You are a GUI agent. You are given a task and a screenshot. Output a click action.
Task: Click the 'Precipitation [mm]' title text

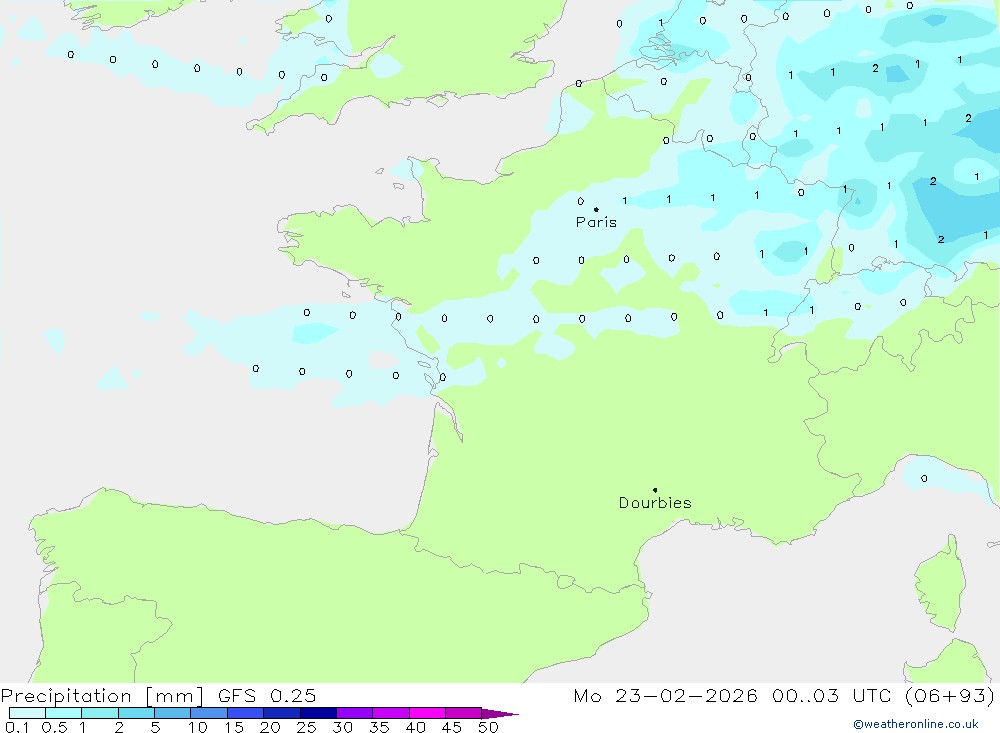tap(102, 695)
